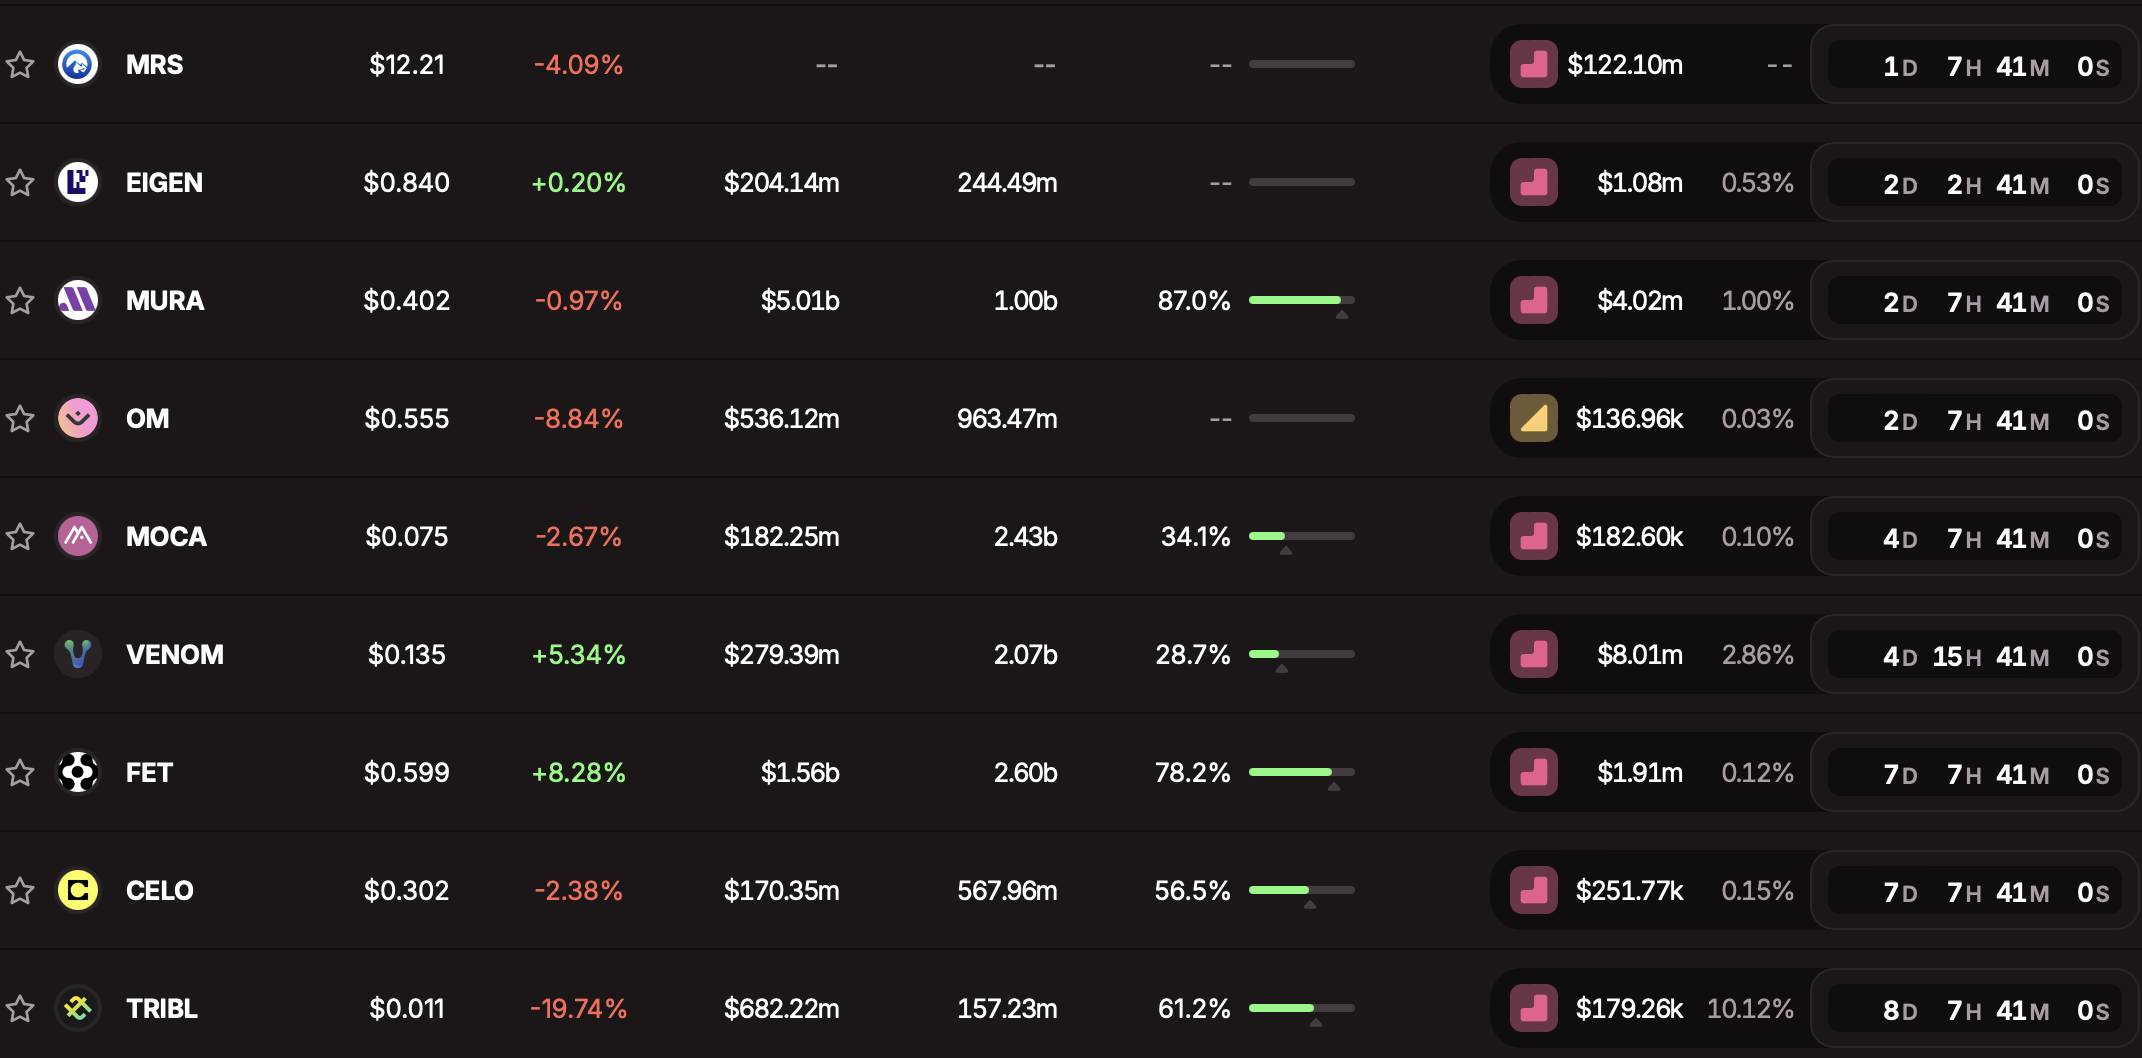
Task: Favorite MRS with its star icon
Action: 20,65
